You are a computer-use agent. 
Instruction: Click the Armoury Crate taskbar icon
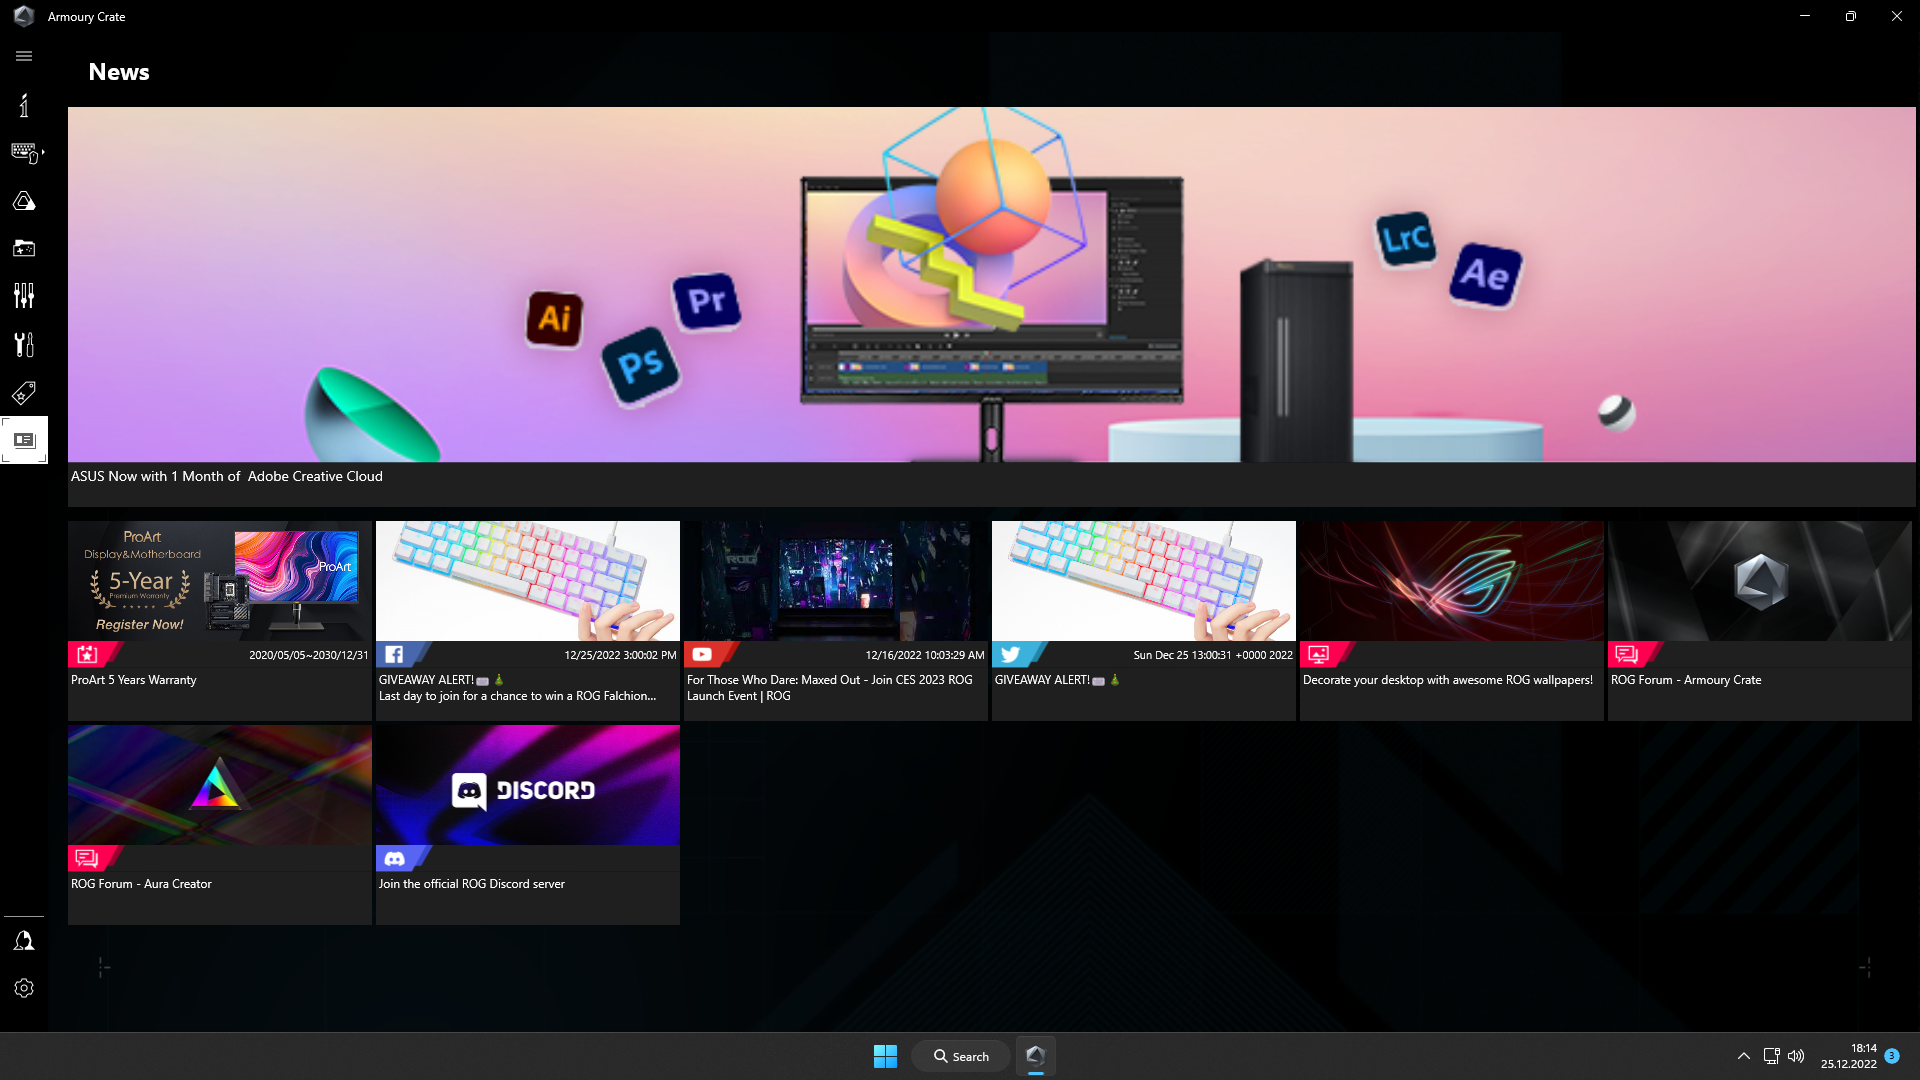[x=1036, y=1055]
